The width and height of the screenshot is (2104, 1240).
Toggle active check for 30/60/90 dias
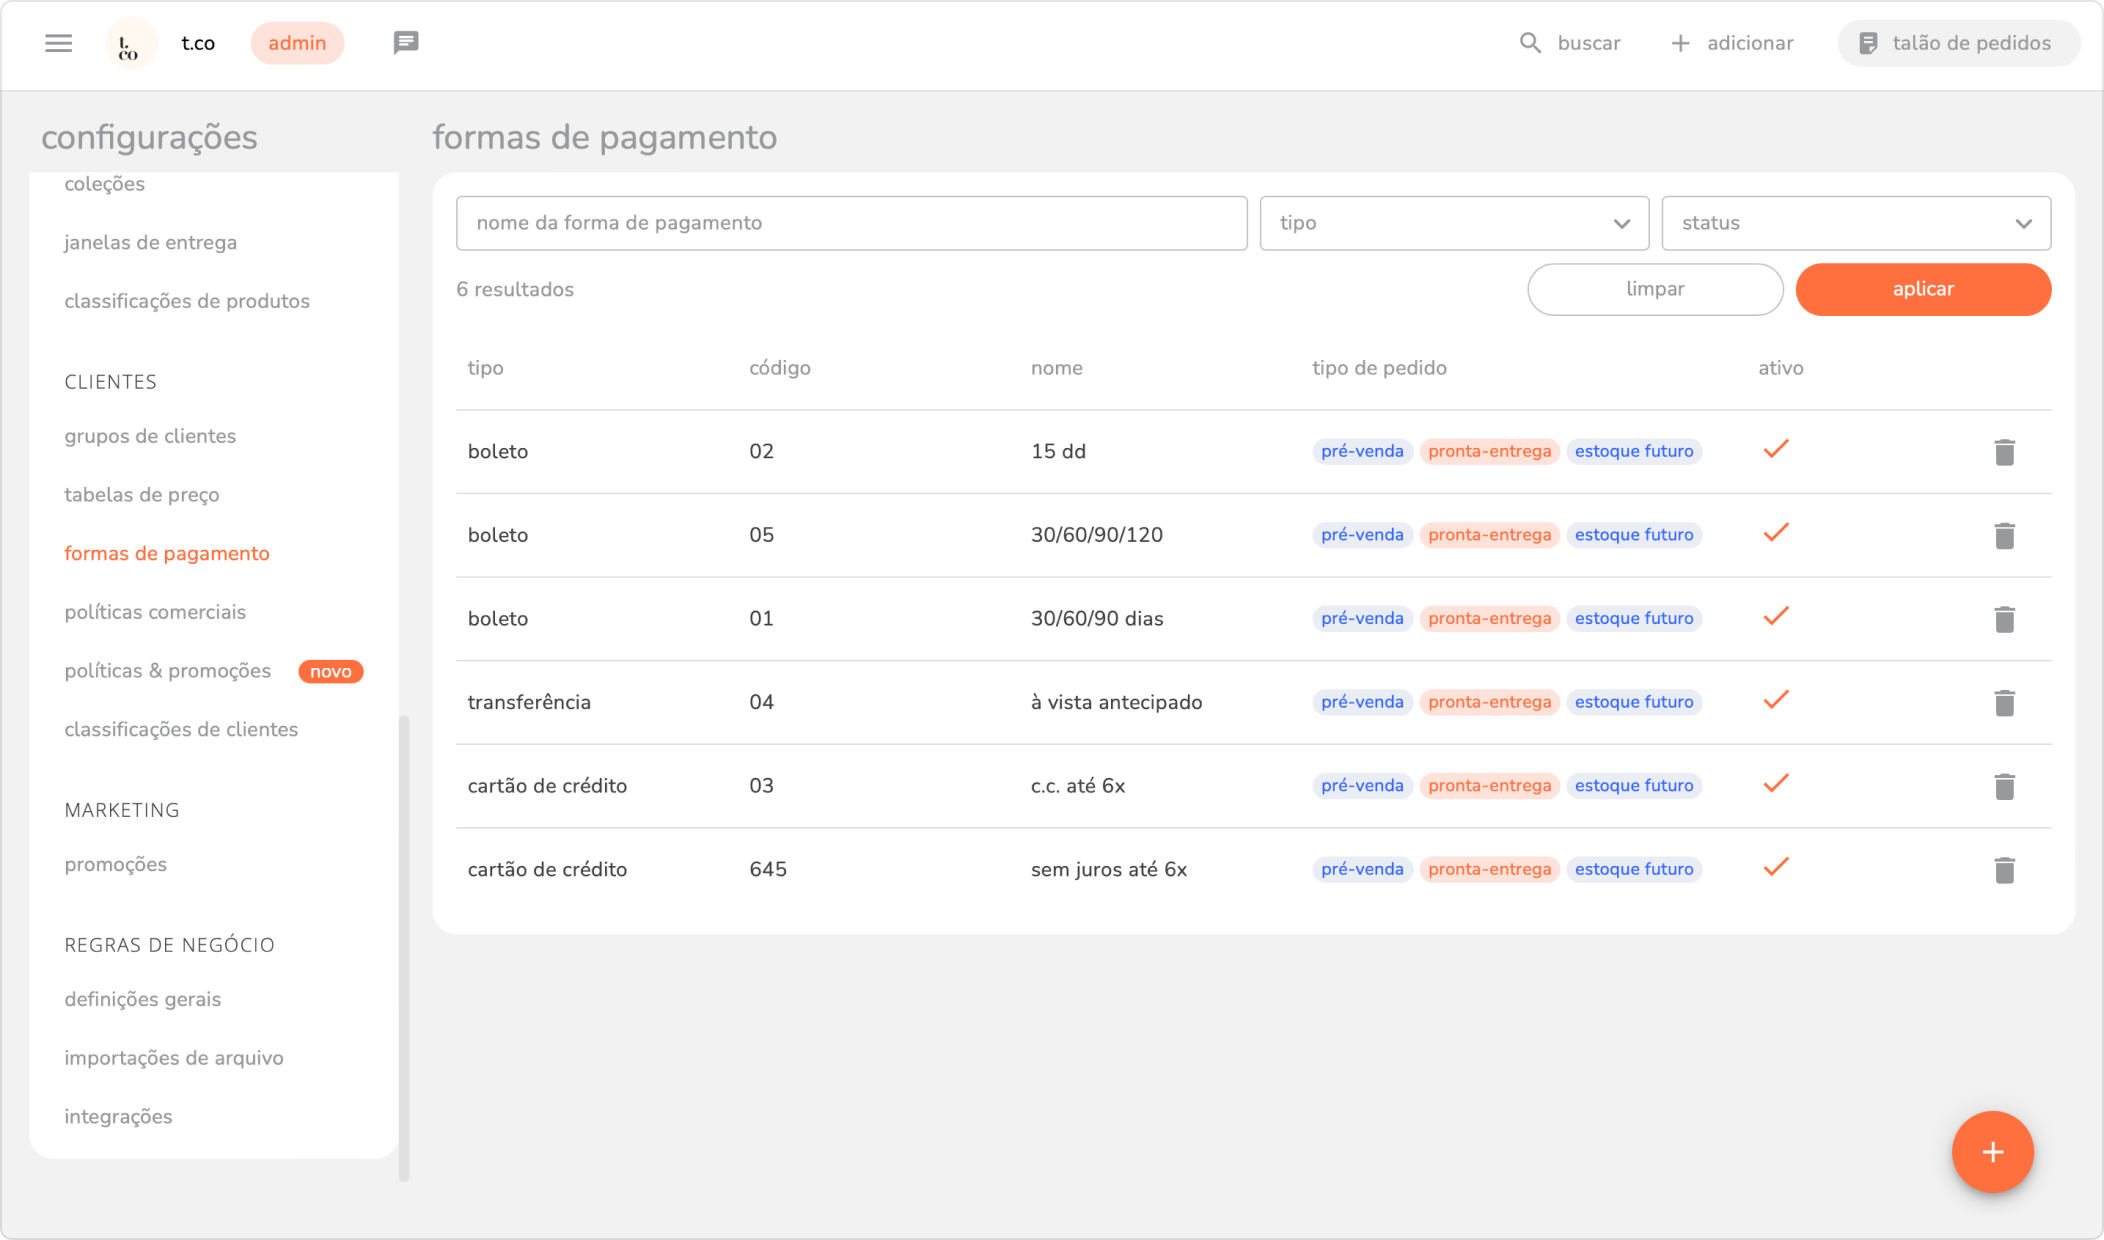tap(1776, 617)
